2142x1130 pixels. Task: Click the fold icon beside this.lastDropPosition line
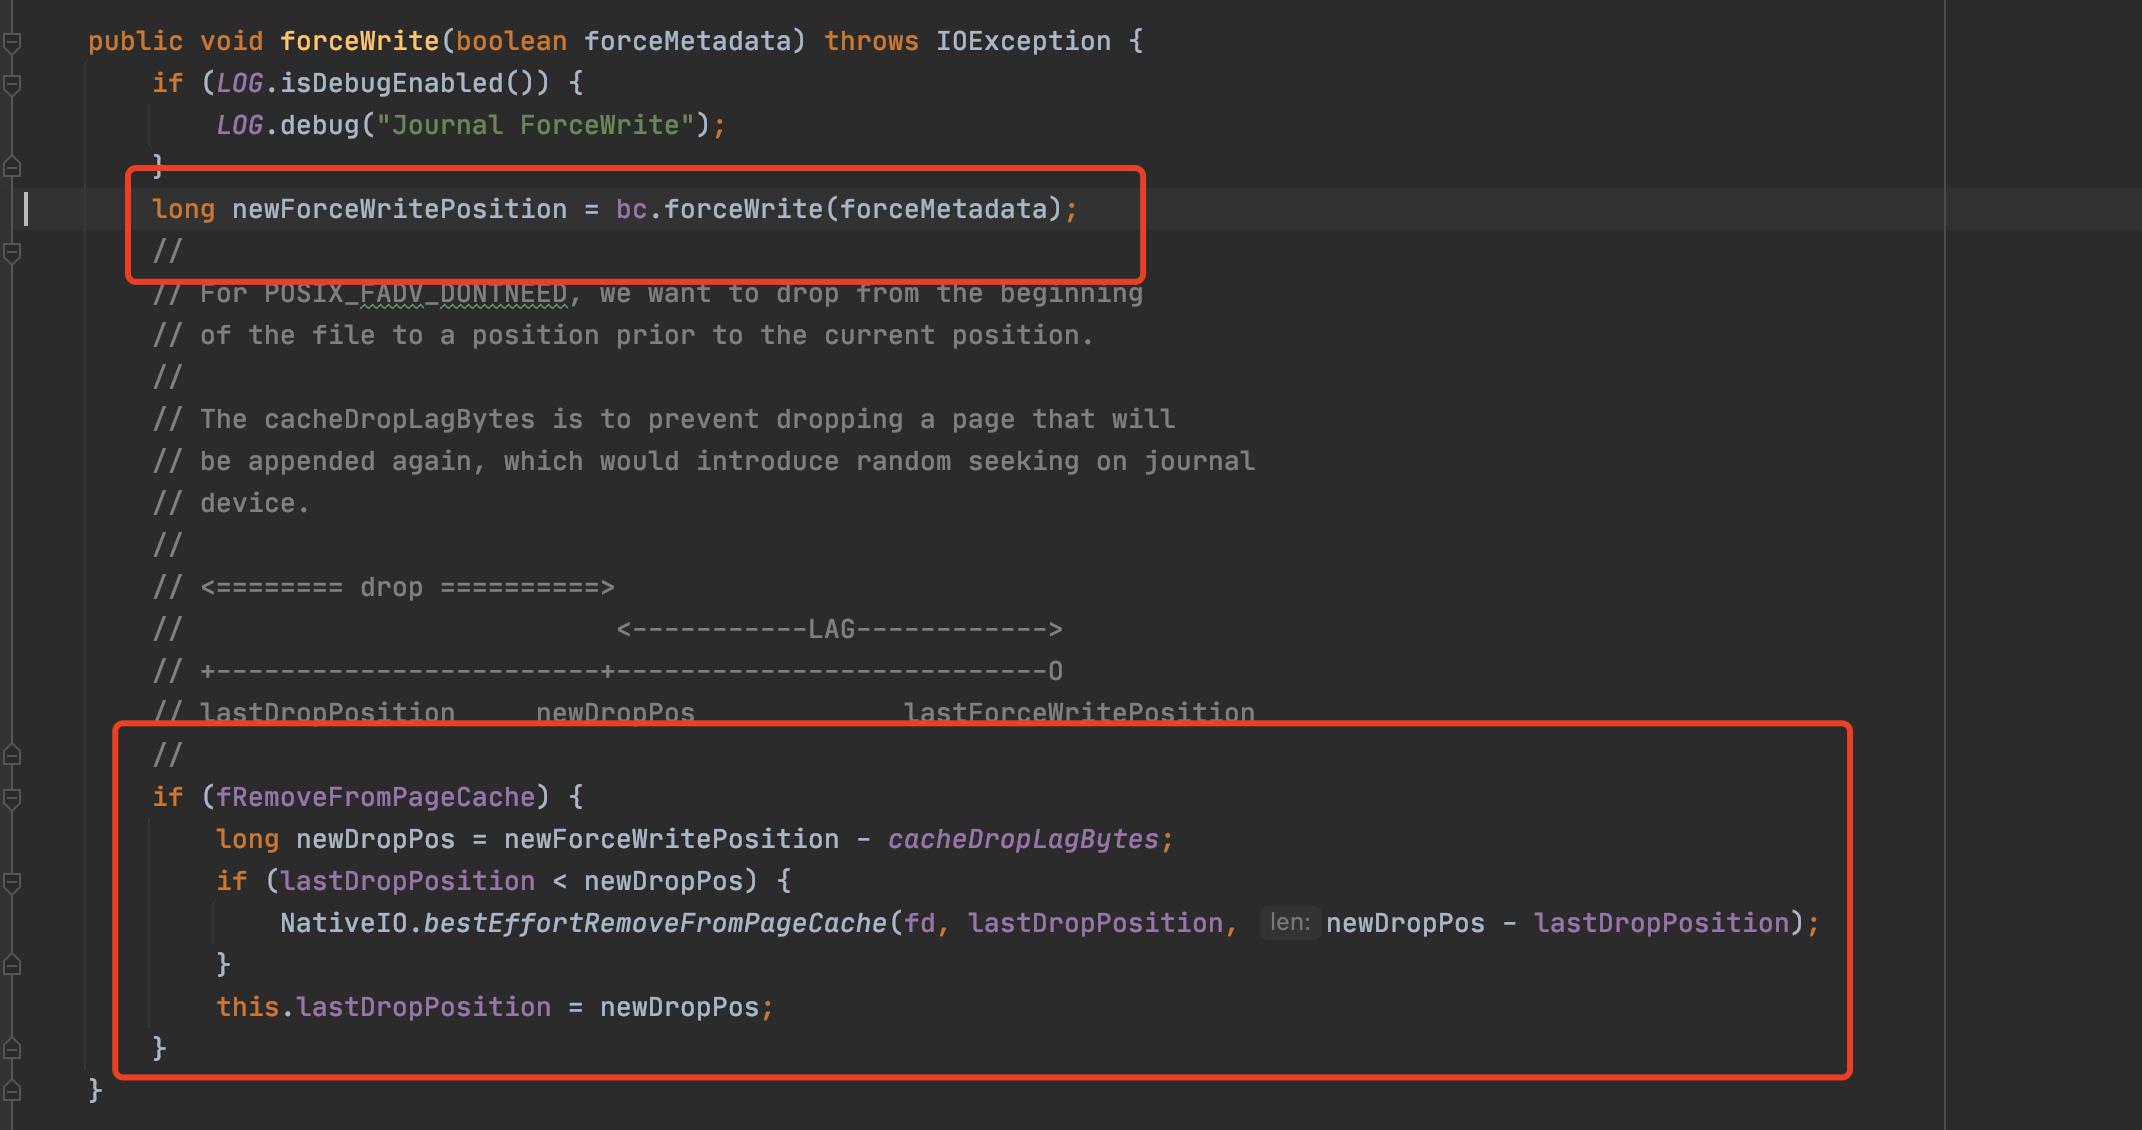[x=12, y=1049]
